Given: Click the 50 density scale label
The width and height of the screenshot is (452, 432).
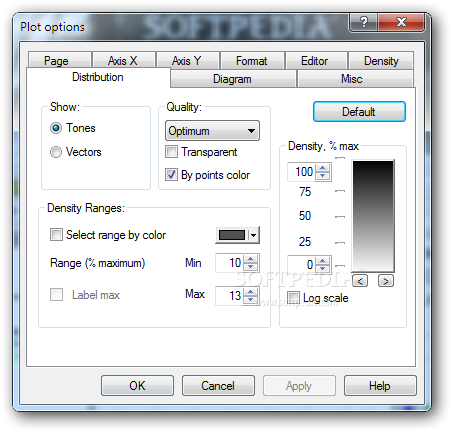Looking at the screenshot, I should [x=305, y=216].
